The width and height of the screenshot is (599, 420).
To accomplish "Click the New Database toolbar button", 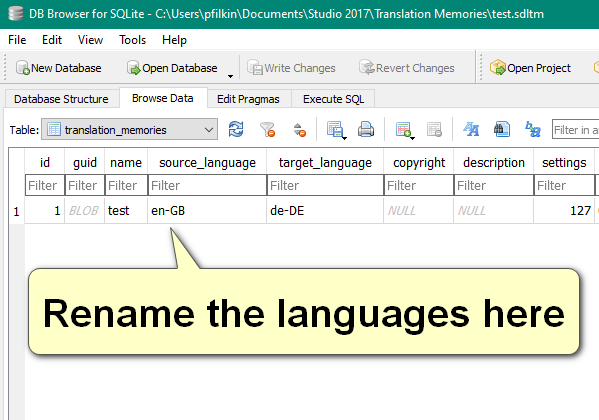I will coord(59,68).
